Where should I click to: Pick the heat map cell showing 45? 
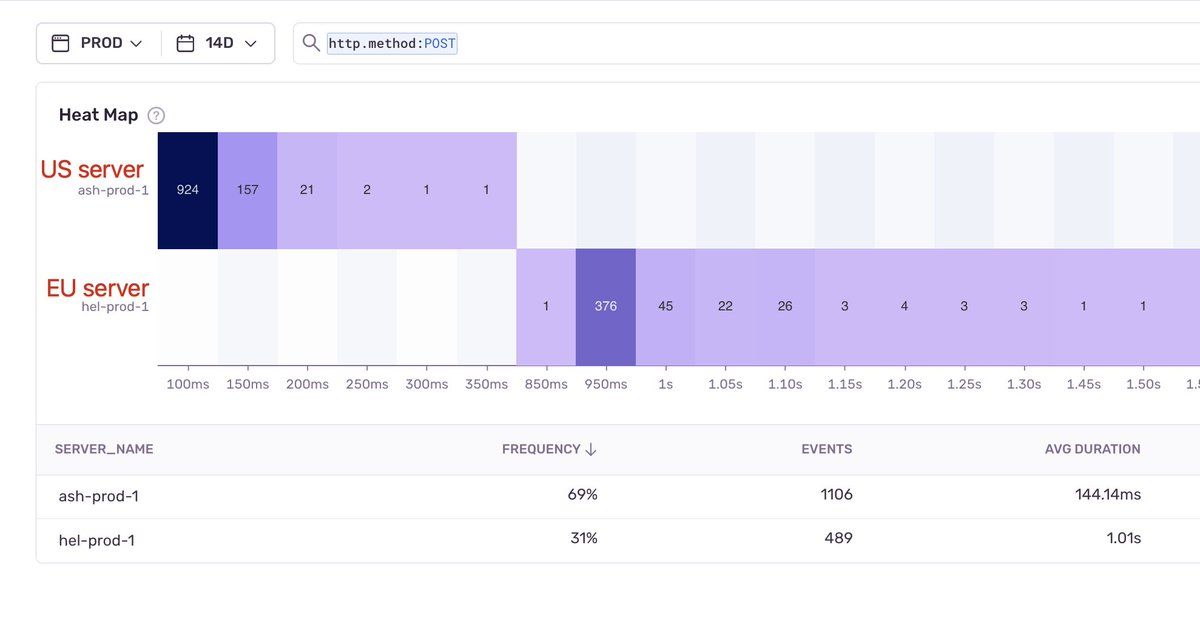[665, 306]
